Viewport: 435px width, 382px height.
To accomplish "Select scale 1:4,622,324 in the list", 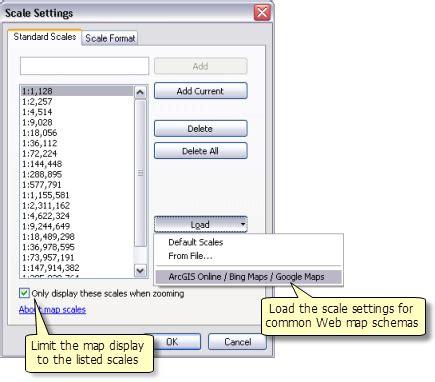I will 77,216.
